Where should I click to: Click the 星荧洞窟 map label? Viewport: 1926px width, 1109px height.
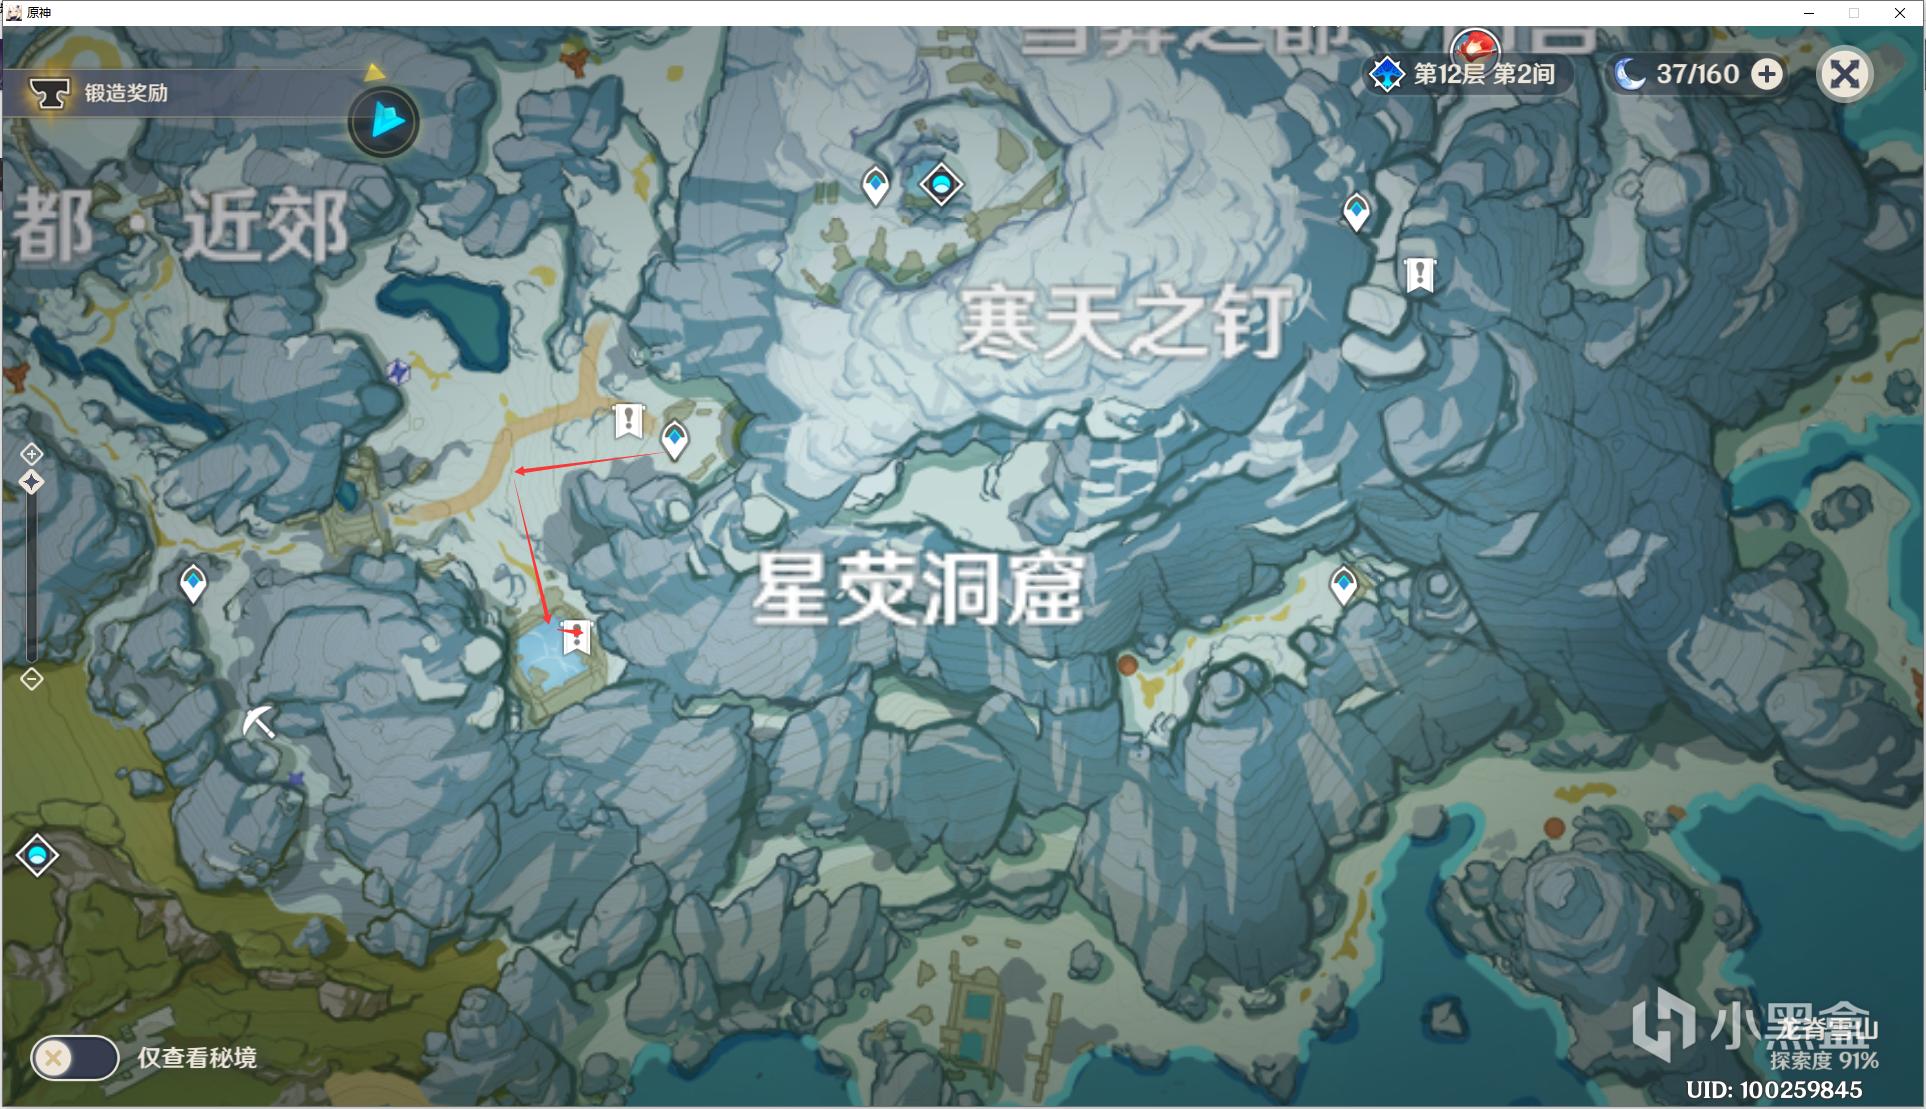918,588
